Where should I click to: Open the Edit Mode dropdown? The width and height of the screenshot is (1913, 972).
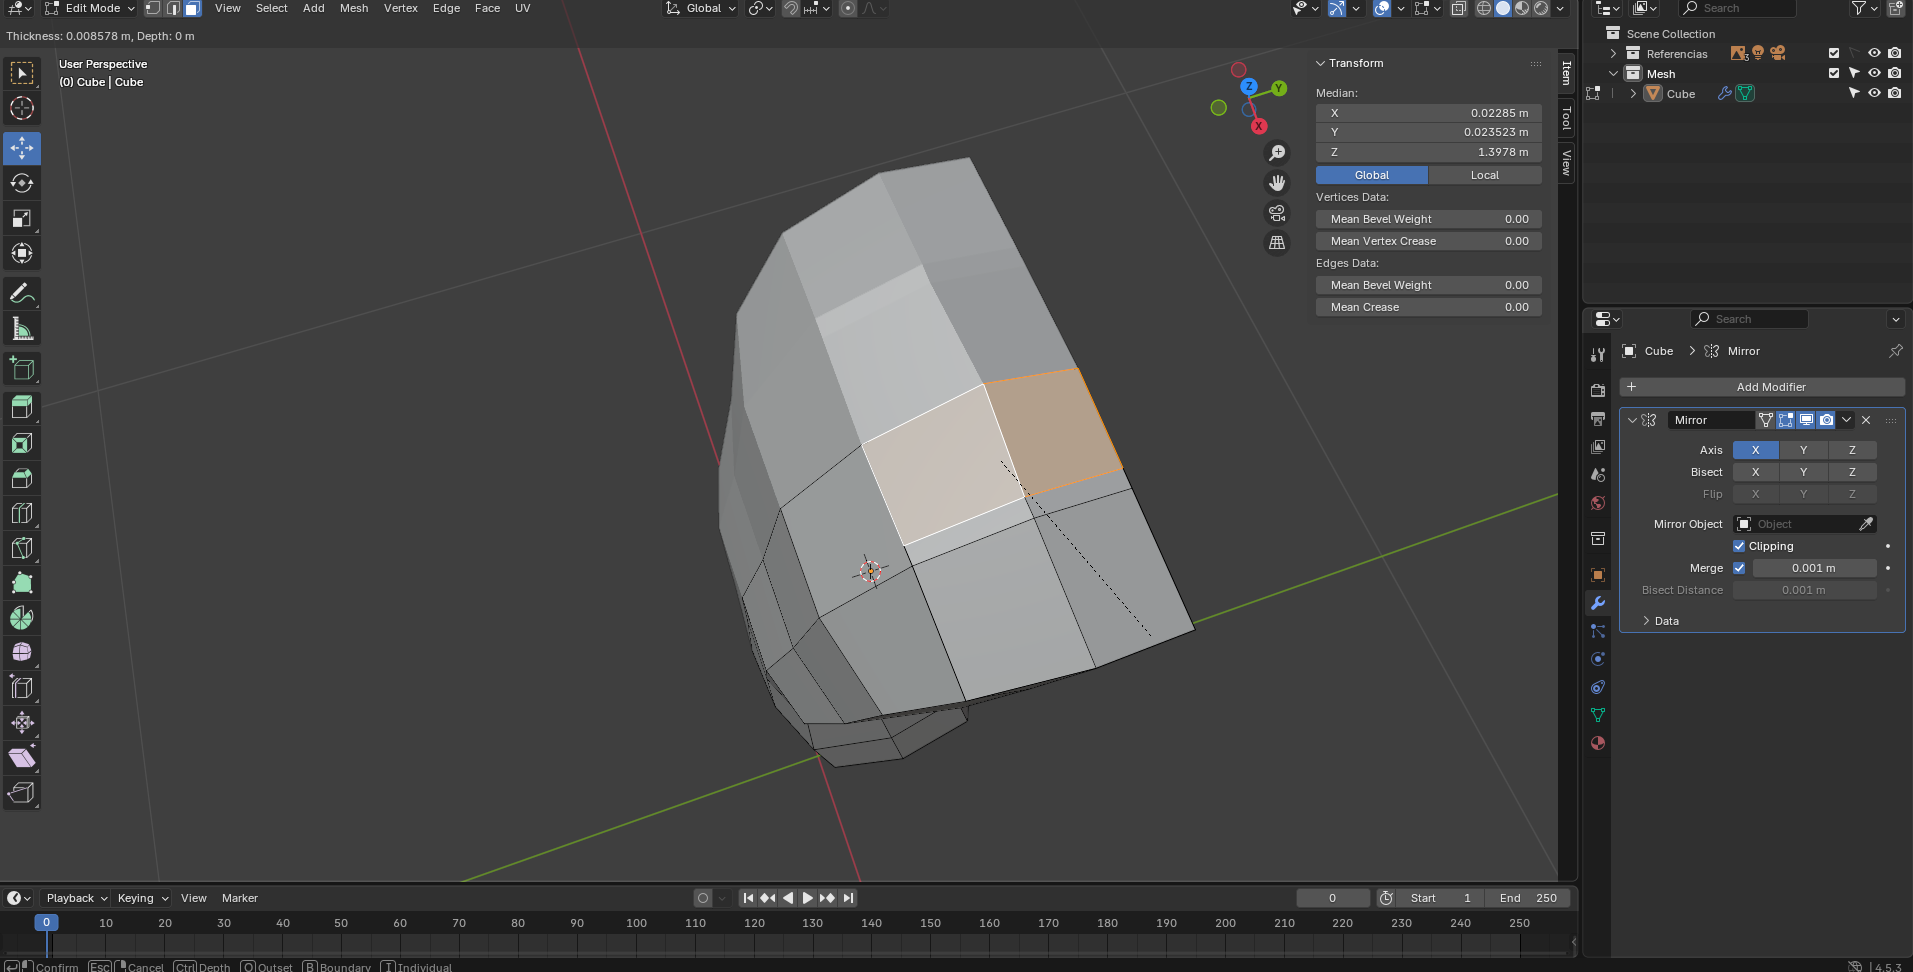(x=90, y=8)
